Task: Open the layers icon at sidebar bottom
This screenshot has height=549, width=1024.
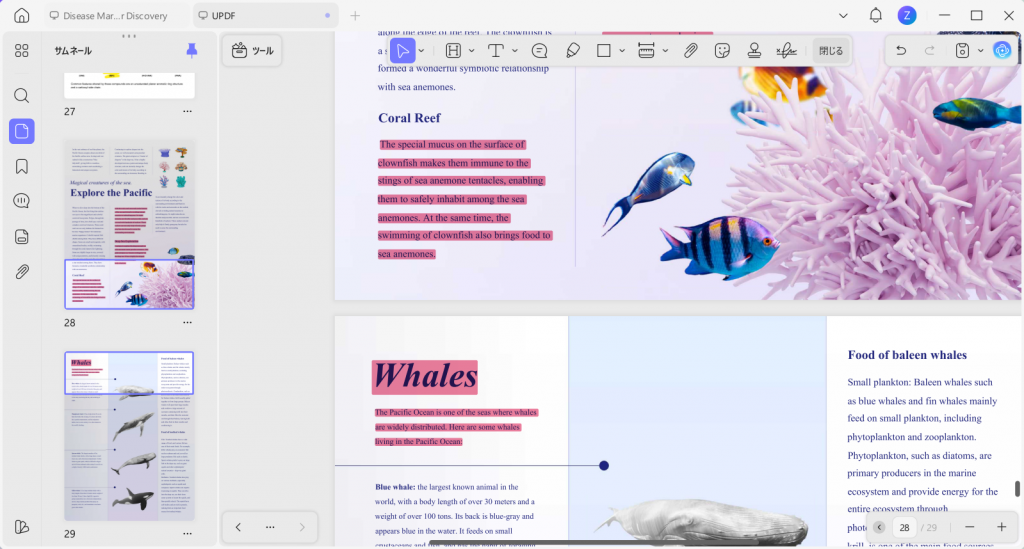Action: point(22,527)
